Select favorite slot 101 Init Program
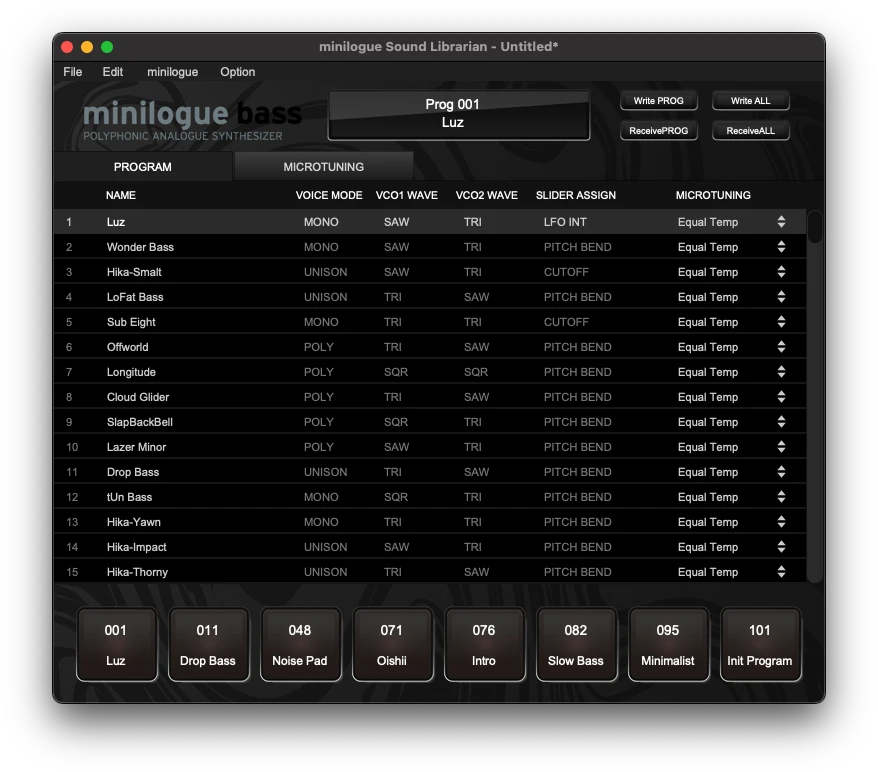878x772 pixels. (x=760, y=645)
